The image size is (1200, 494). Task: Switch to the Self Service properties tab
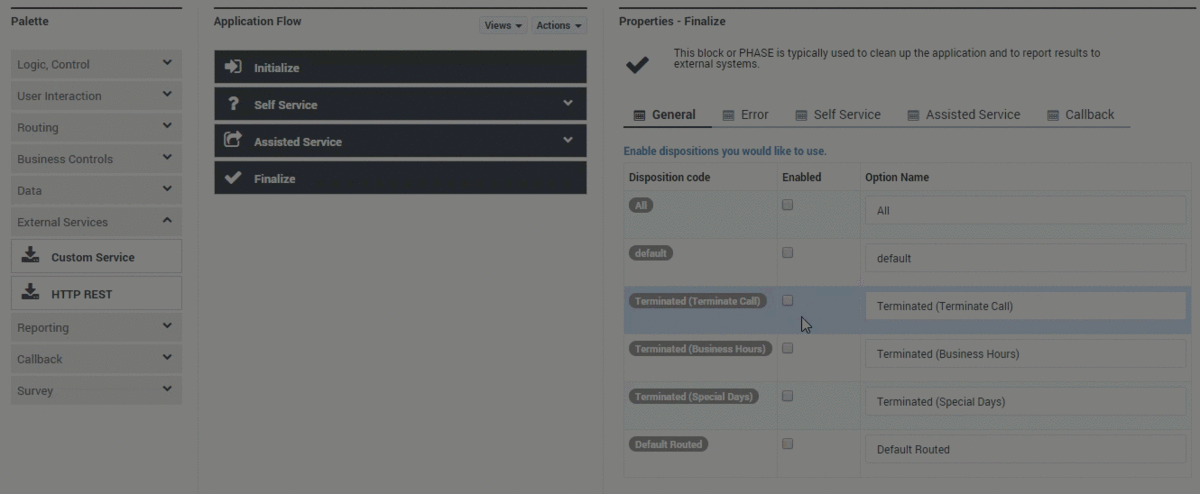coord(838,115)
